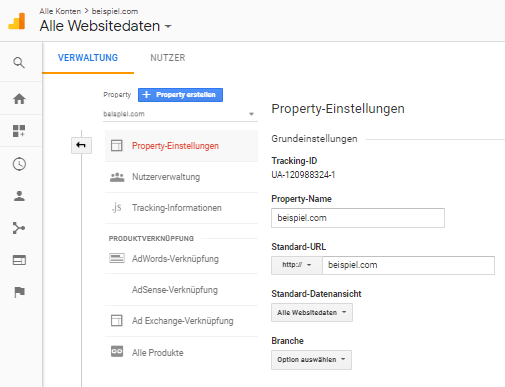Click the AdWords-Verknüpfung icon

coord(117,258)
